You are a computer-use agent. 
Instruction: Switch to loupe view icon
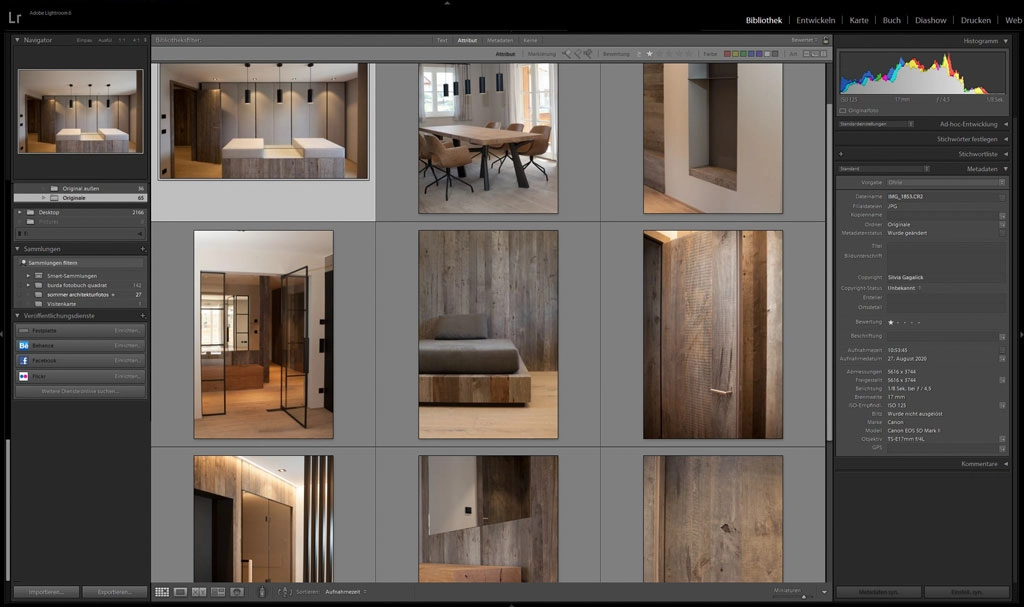181,592
